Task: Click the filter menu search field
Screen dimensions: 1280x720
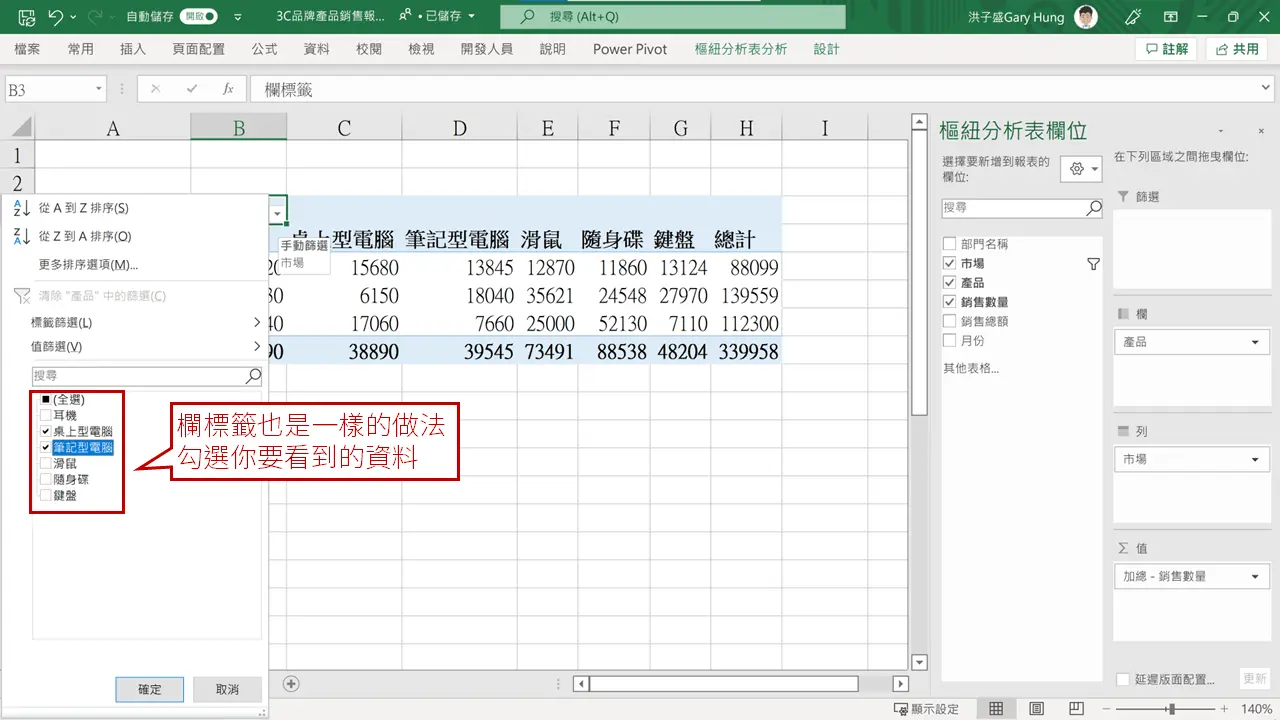Action: (146, 376)
